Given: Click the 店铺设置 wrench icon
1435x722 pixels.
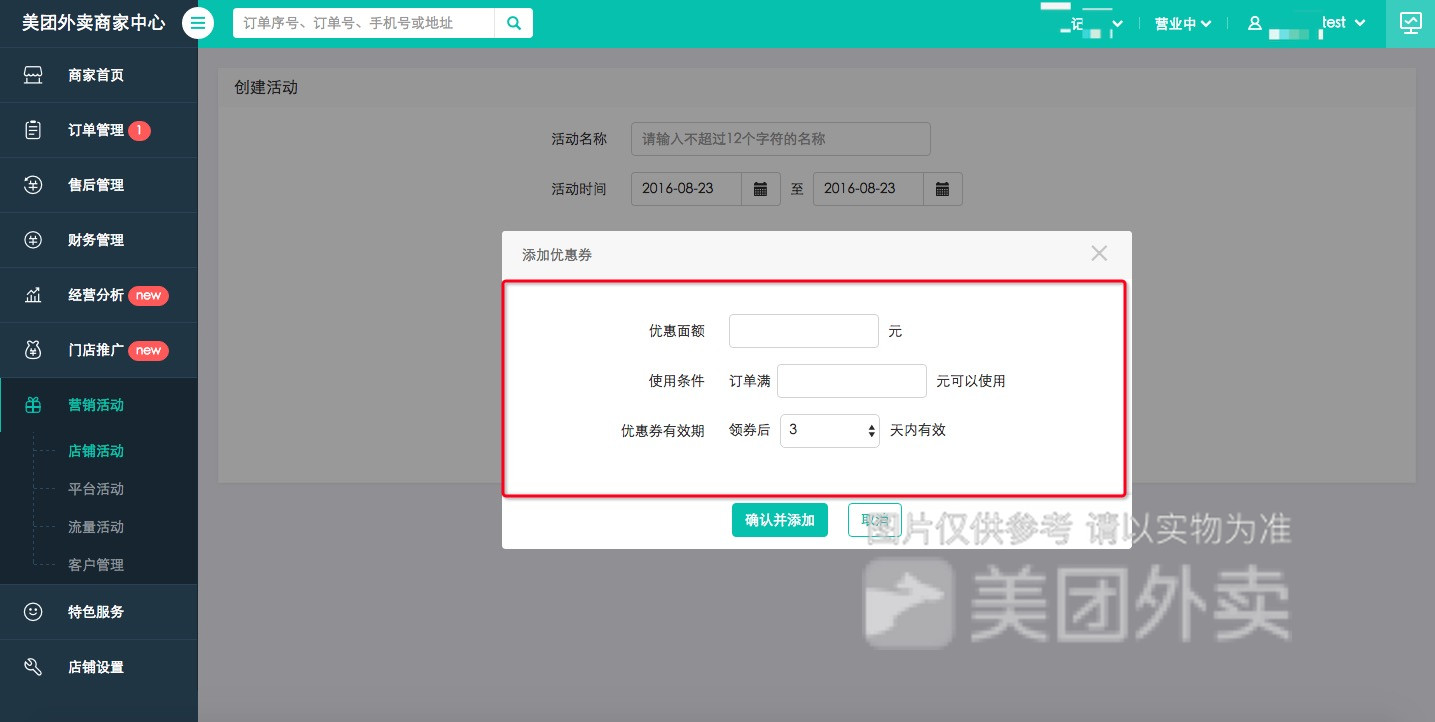Looking at the screenshot, I should [x=33, y=667].
